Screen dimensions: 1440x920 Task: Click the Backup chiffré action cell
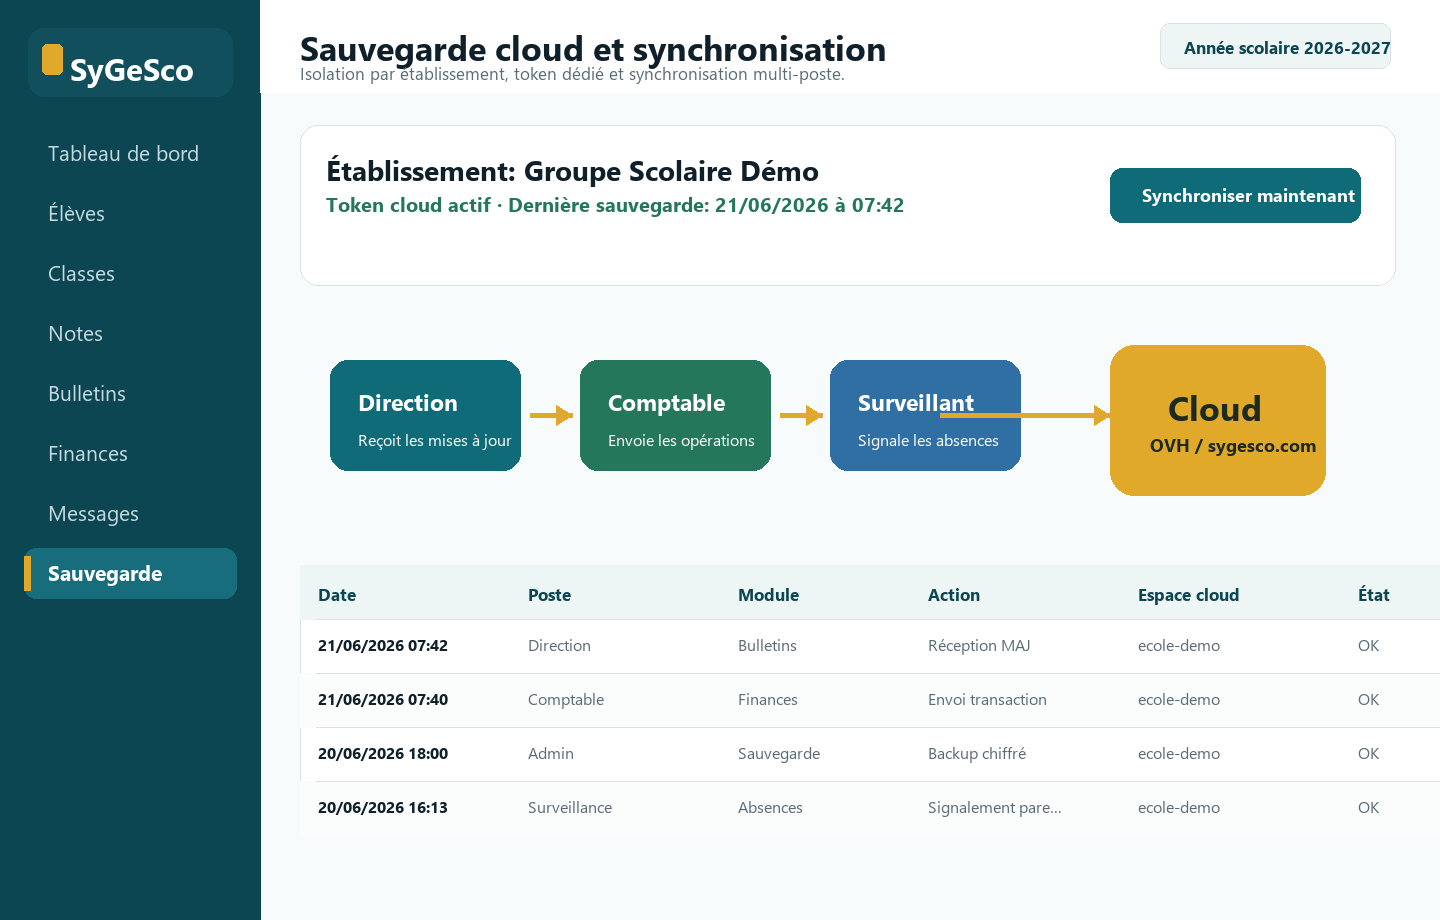click(977, 754)
